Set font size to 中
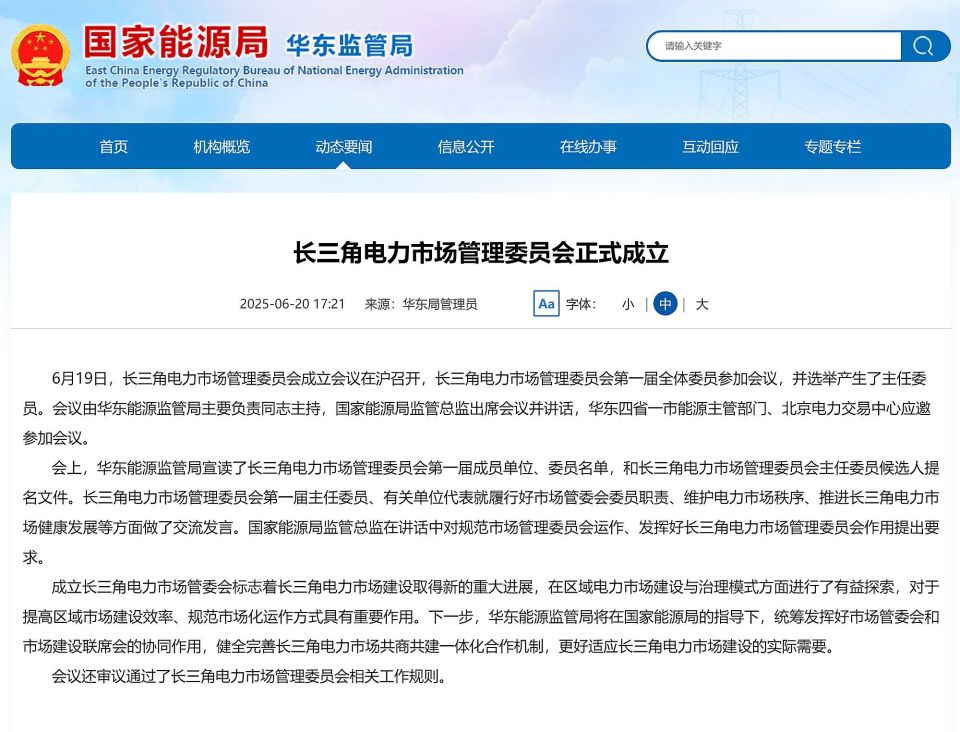 click(x=666, y=304)
